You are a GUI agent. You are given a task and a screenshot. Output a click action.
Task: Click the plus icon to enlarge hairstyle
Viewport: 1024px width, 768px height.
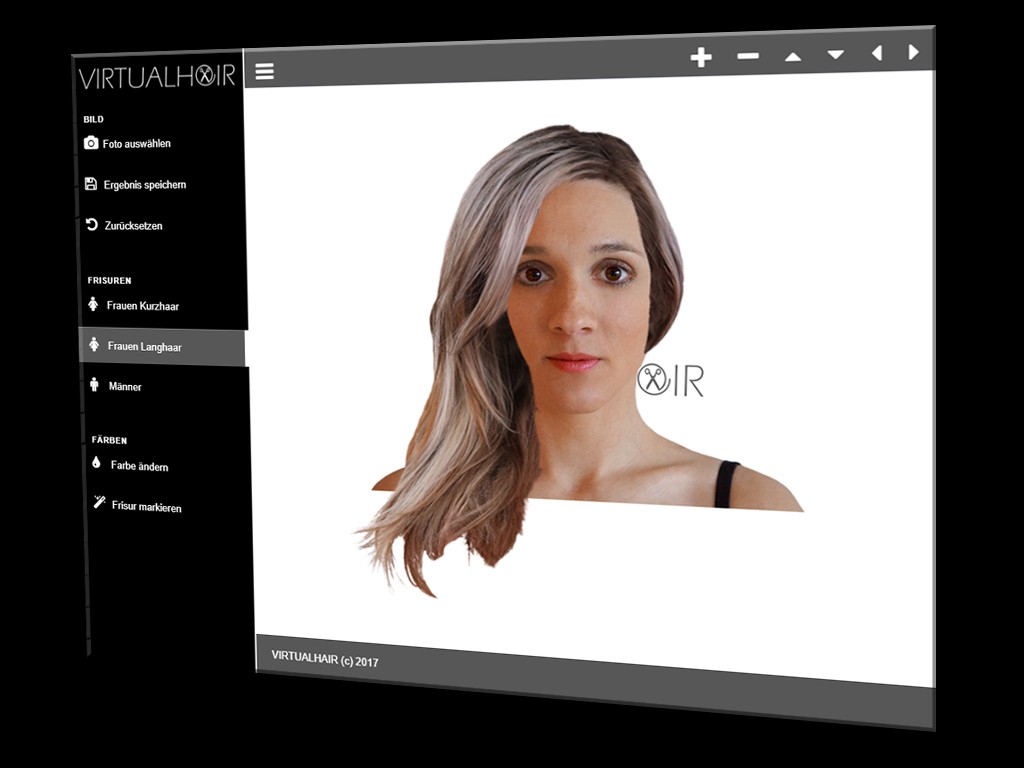click(x=701, y=57)
